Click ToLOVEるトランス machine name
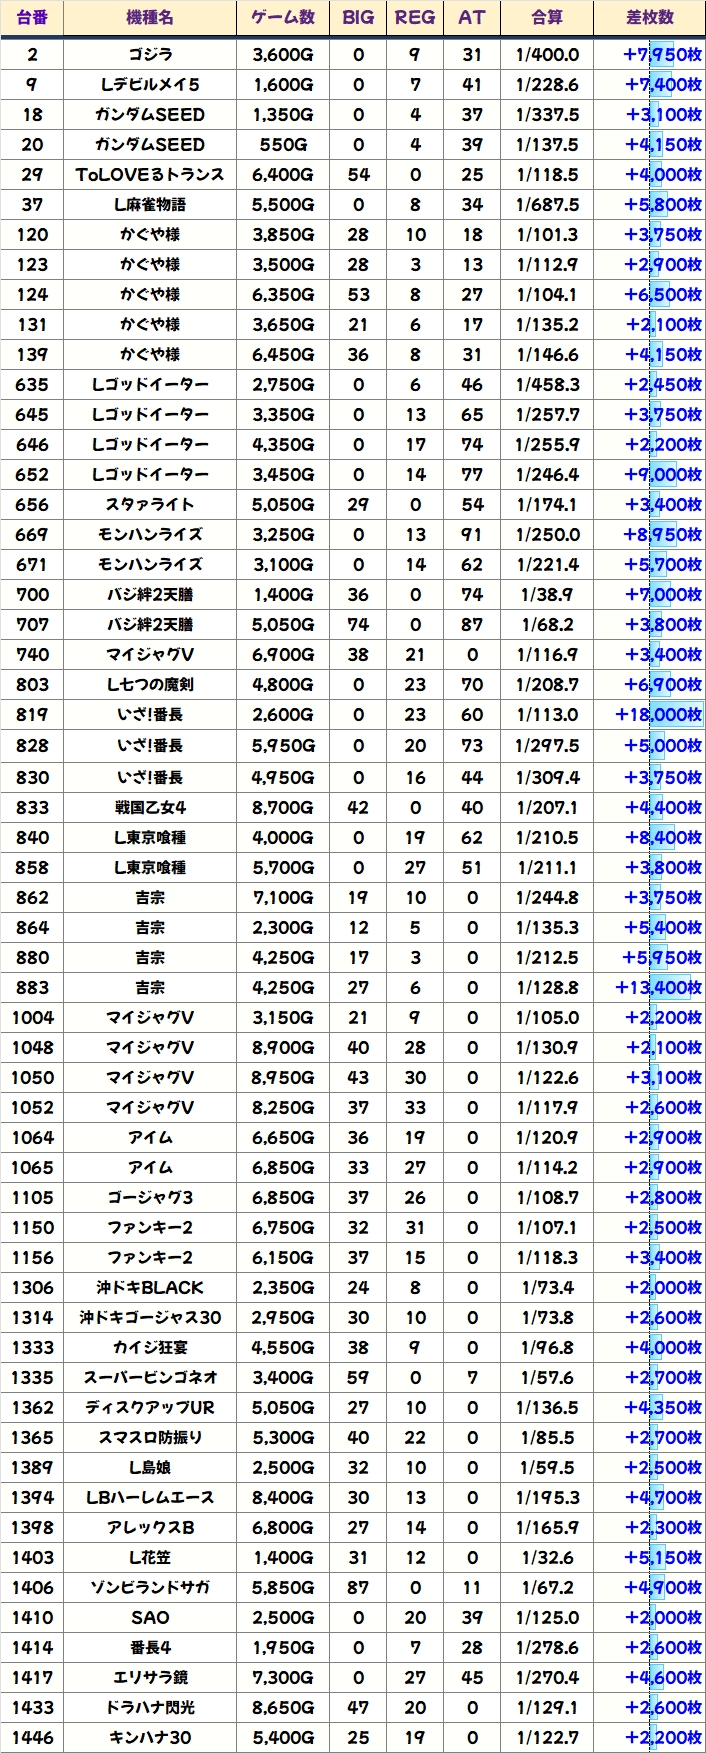This screenshot has height=1753, width=706. click(x=150, y=175)
